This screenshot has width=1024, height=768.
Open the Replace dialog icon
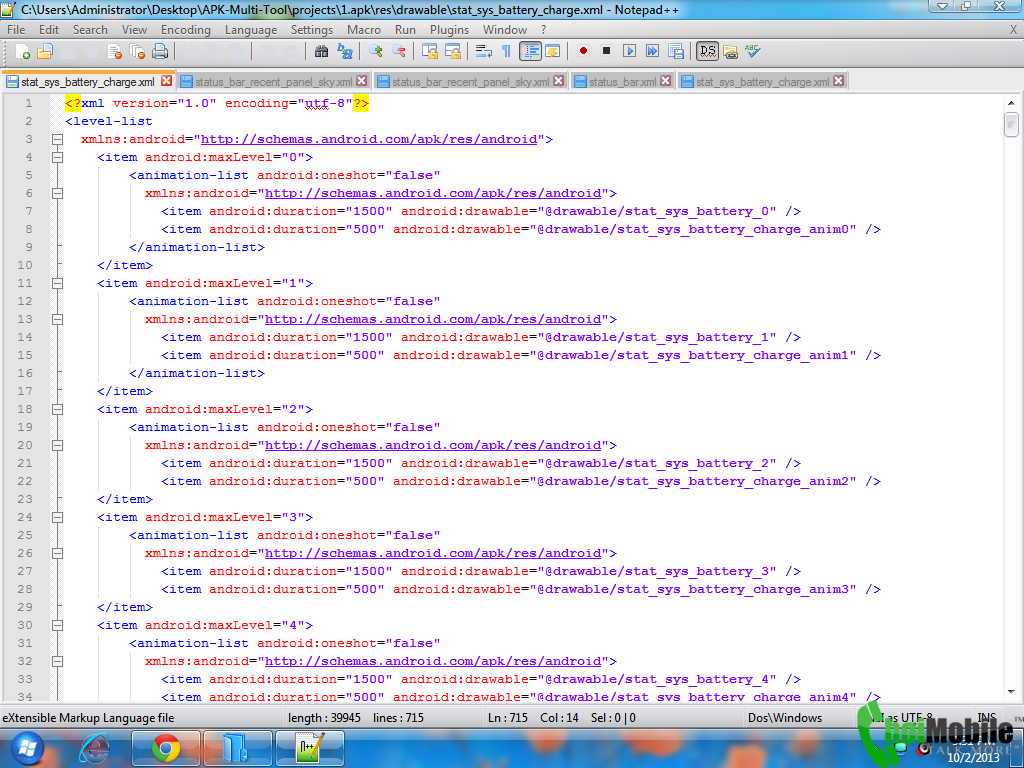tap(345, 51)
